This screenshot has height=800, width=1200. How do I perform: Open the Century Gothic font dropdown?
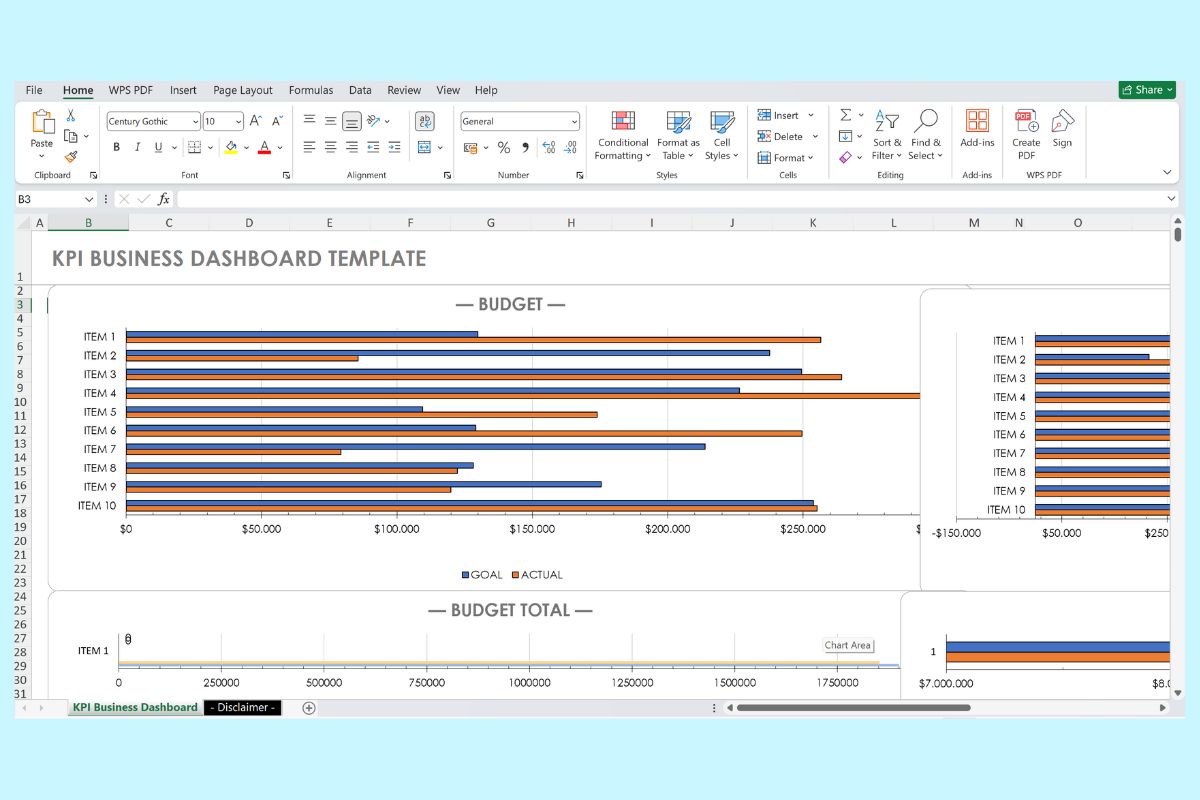point(194,122)
